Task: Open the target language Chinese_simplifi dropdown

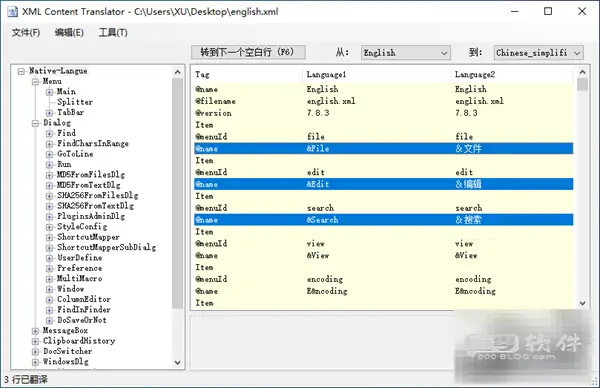Action: coord(538,53)
